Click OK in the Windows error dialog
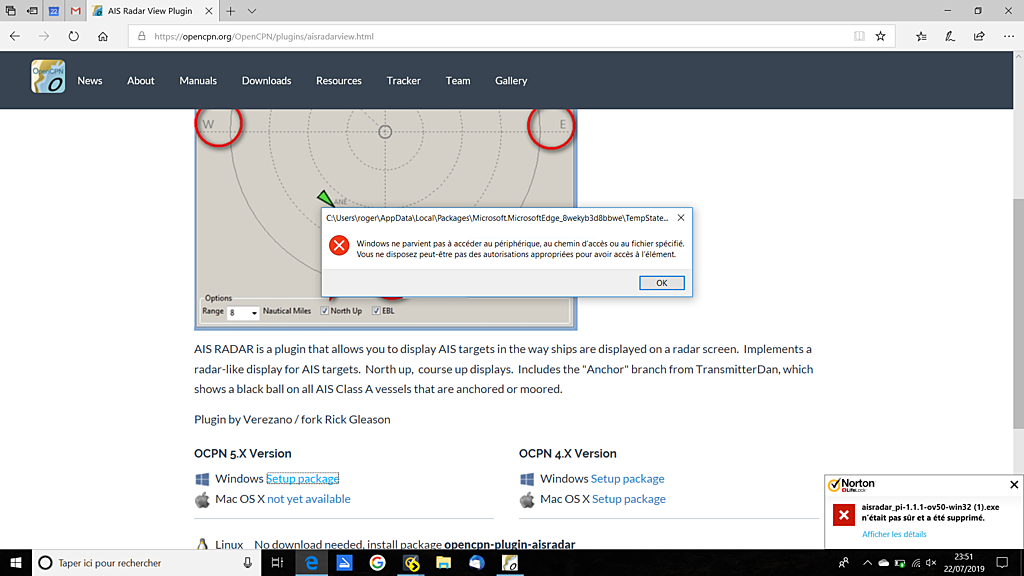Image resolution: width=1024 pixels, height=576 pixels. pyautogui.click(x=662, y=283)
